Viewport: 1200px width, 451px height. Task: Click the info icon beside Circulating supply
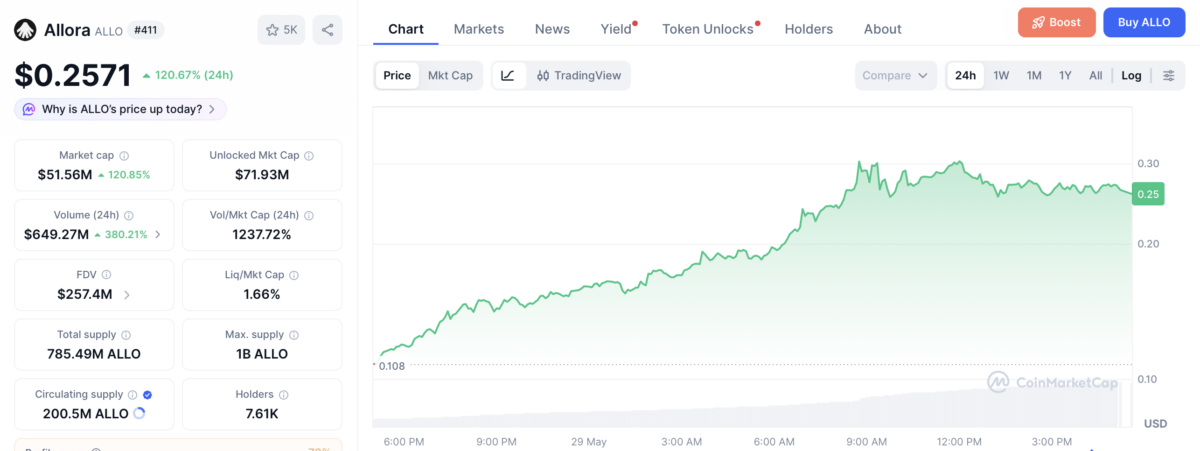[x=133, y=395]
